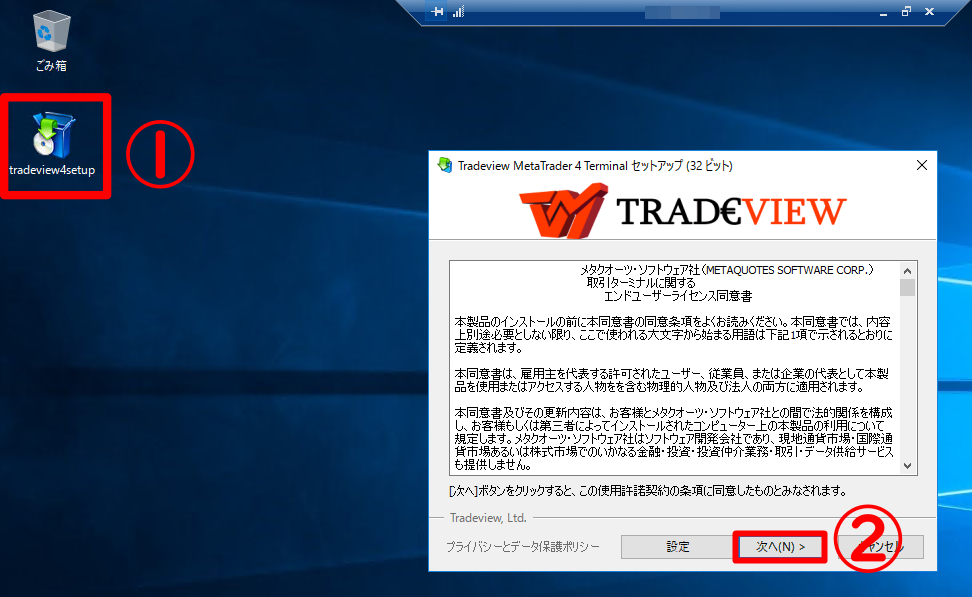Close the remote session from the connection bar
The height and width of the screenshot is (597, 972).
coord(929,11)
